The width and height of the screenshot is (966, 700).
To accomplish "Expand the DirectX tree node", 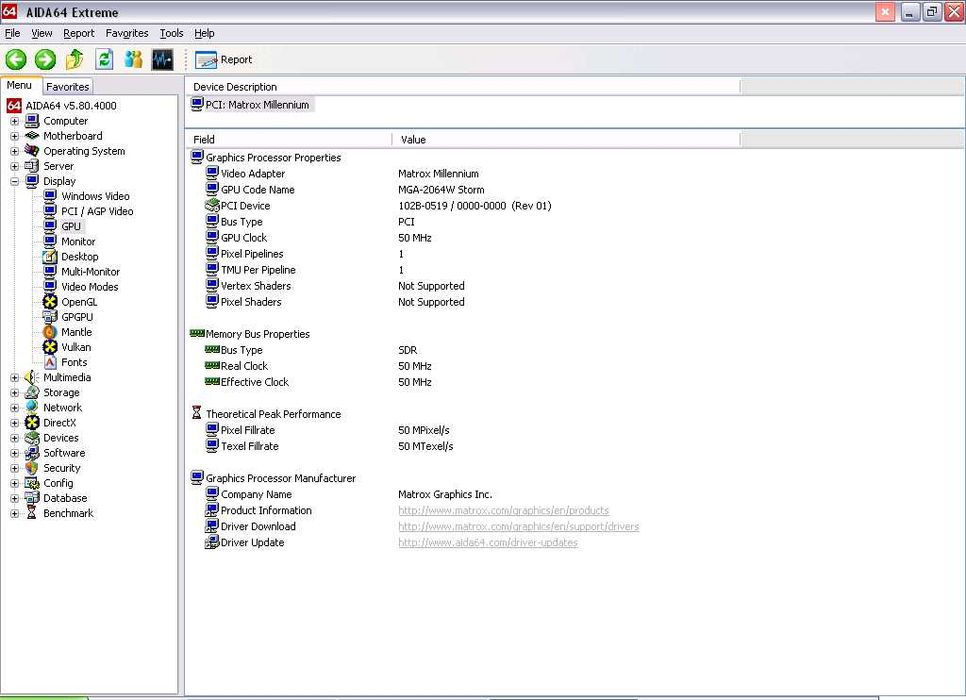I will 14,423.
